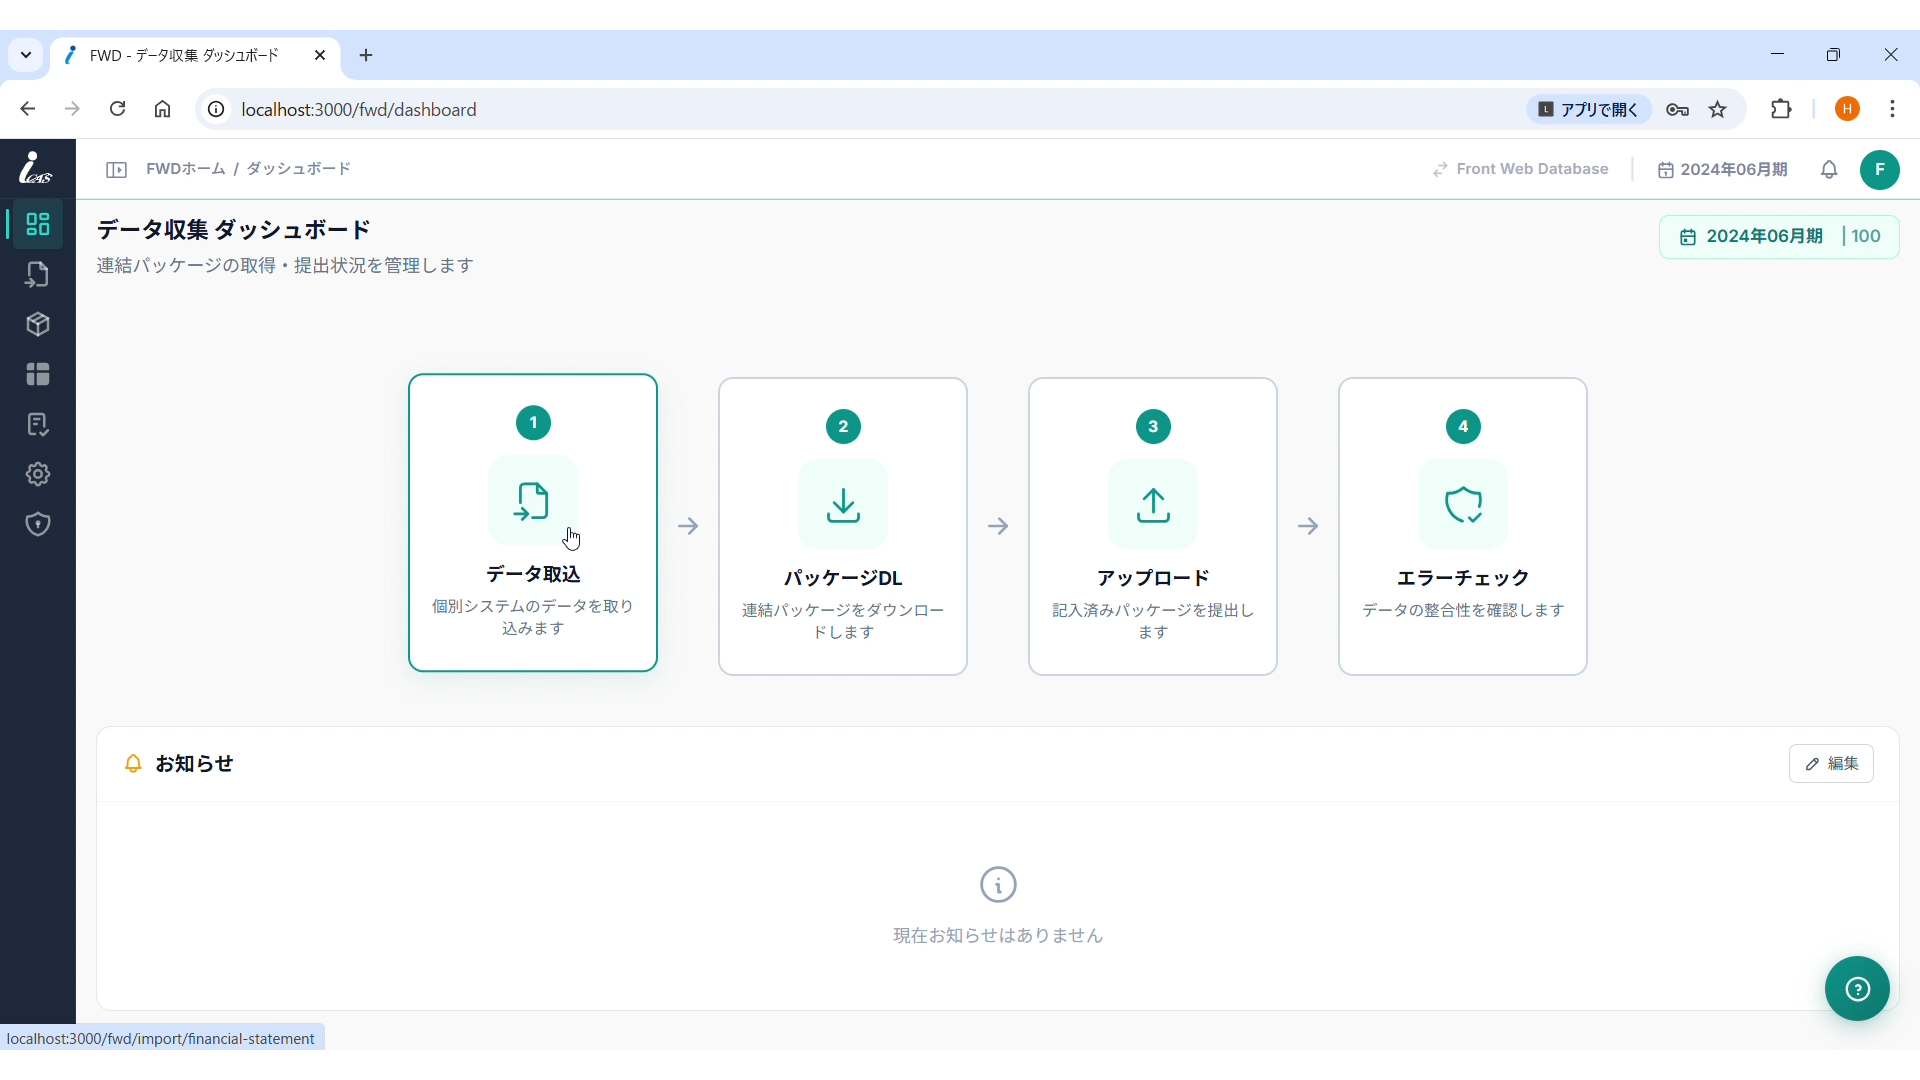Image resolution: width=1920 pixels, height=1080 pixels.
Task: Open the notification bell in header
Action: pyautogui.click(x=1830, y=171)
